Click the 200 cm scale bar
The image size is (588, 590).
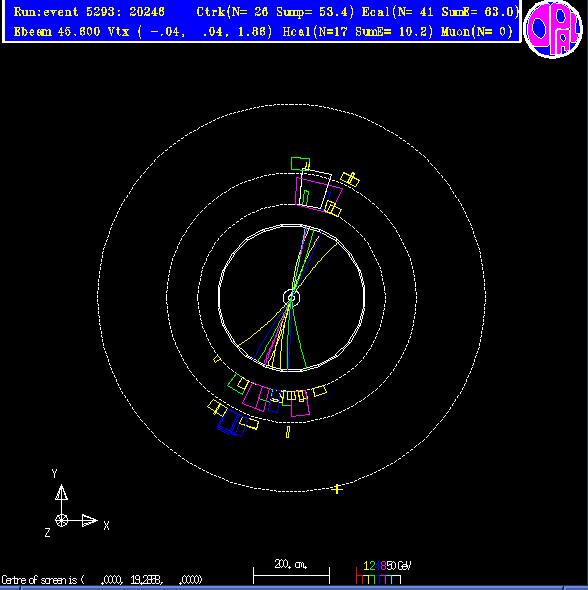pyautogui.click(x=291, y=571)
